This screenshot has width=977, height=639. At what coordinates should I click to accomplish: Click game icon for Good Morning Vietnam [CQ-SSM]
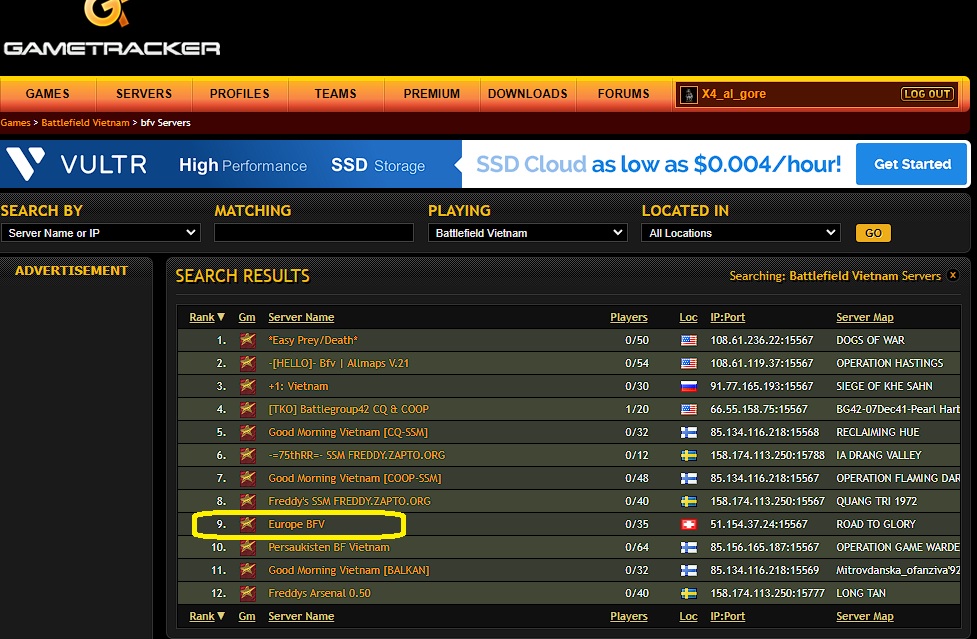click(247, 432)
